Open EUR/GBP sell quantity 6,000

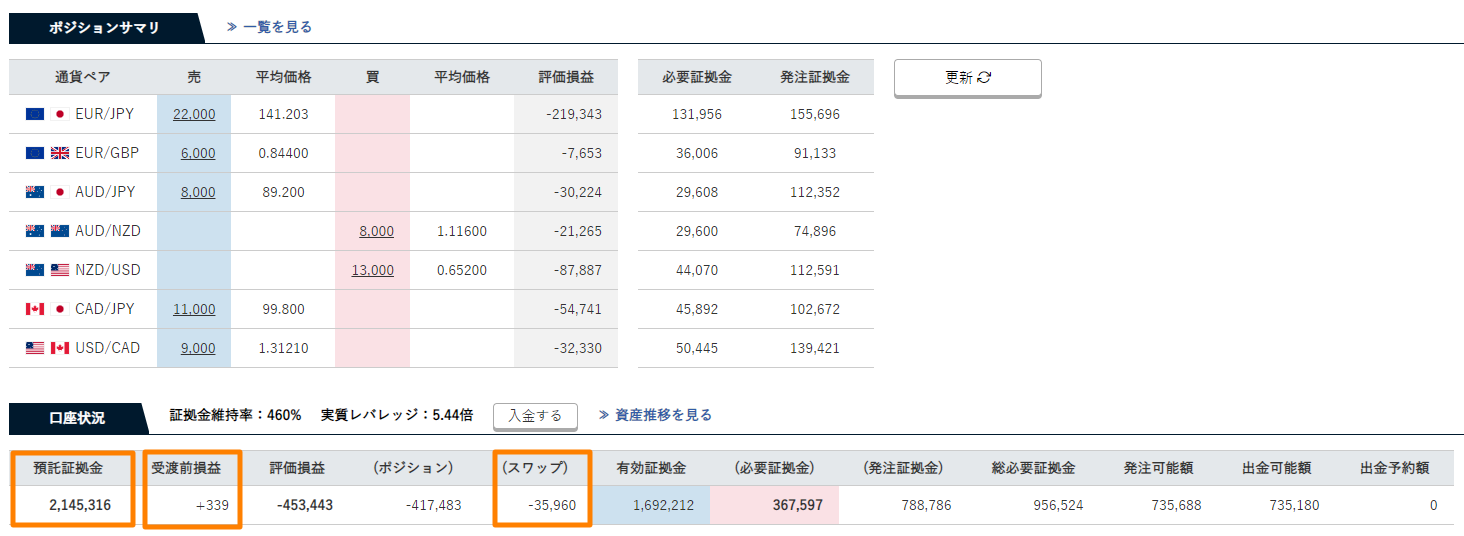pos(198,153)
